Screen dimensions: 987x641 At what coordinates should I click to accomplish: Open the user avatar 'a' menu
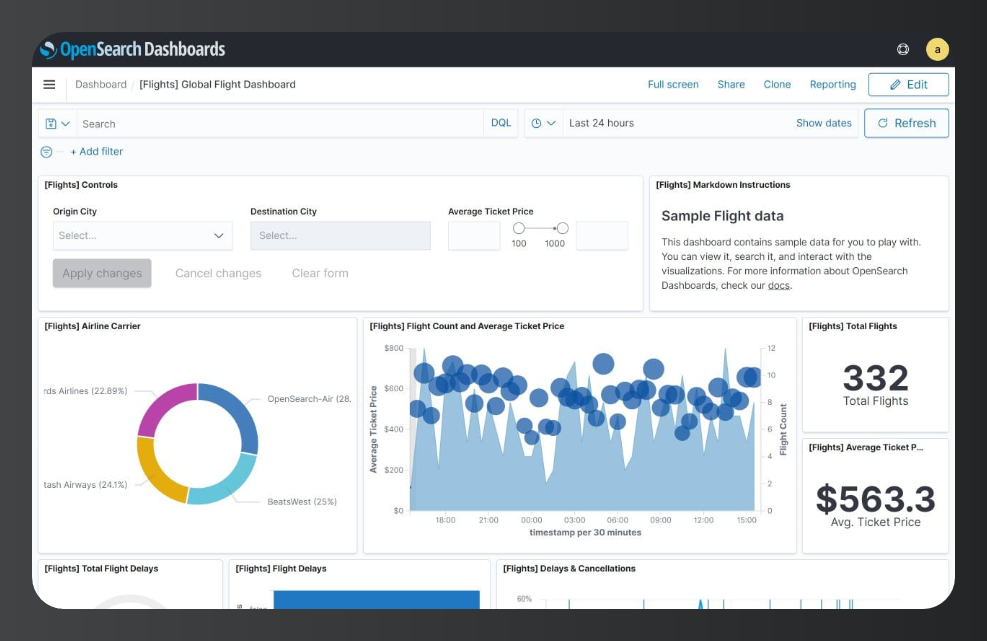(937, 49)
